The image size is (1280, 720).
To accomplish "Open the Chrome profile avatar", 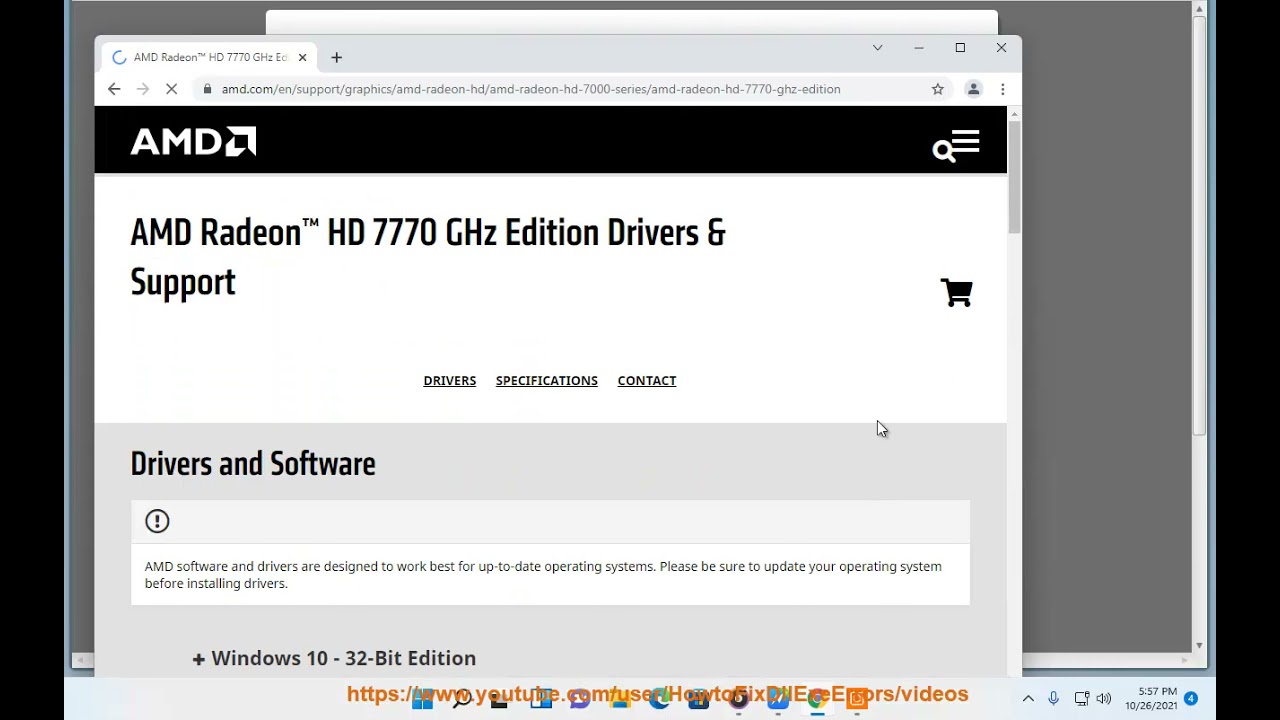I will tap(973, 89).
